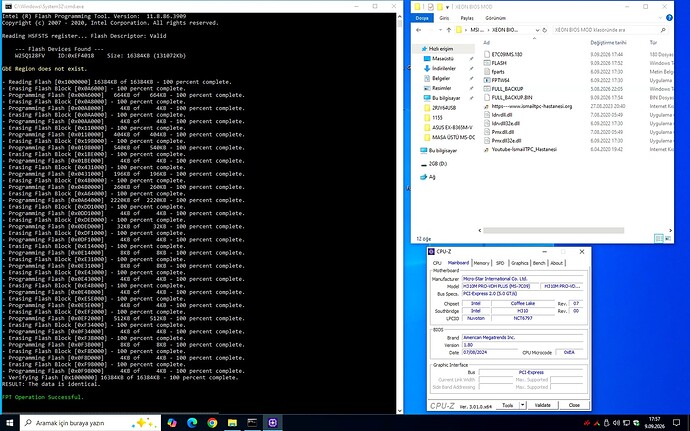Switch to large icons view in Explorer

pos(668,238)
